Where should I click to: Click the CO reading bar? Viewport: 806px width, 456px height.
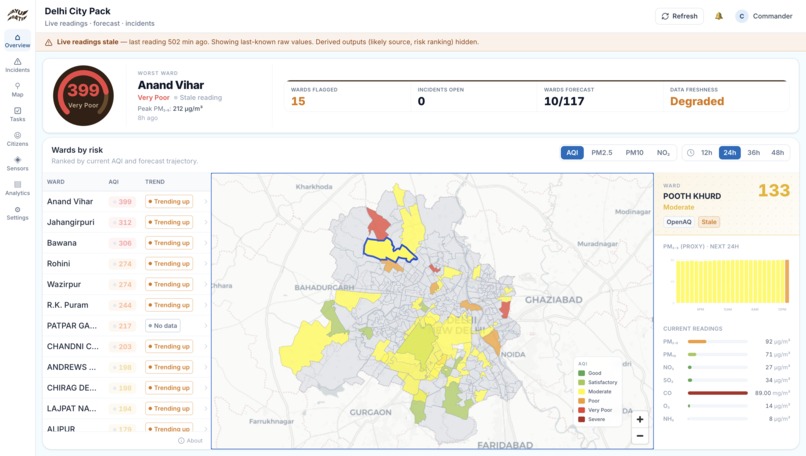(x=718, y=393)
